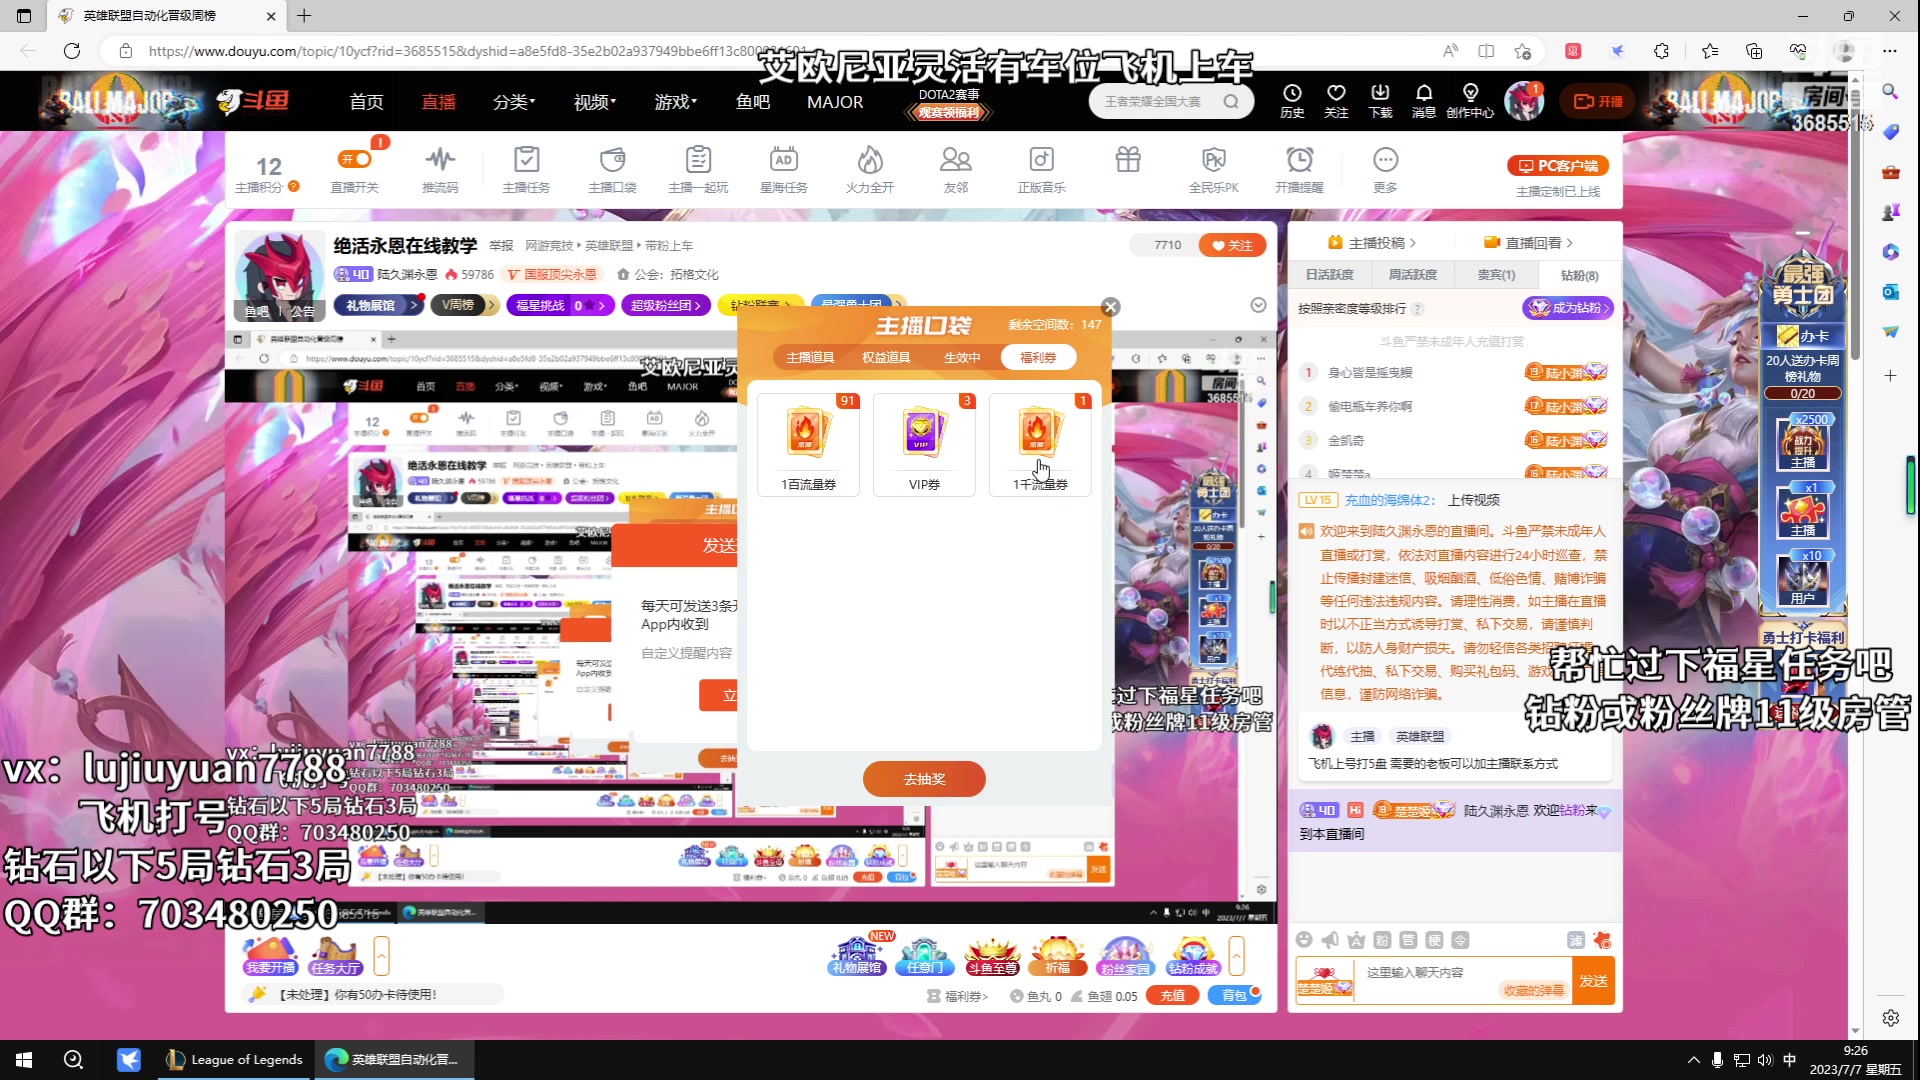Toggle the 直播开关 live switch
Viewport: 1920px width, 1080px height.
pos(355,169)
